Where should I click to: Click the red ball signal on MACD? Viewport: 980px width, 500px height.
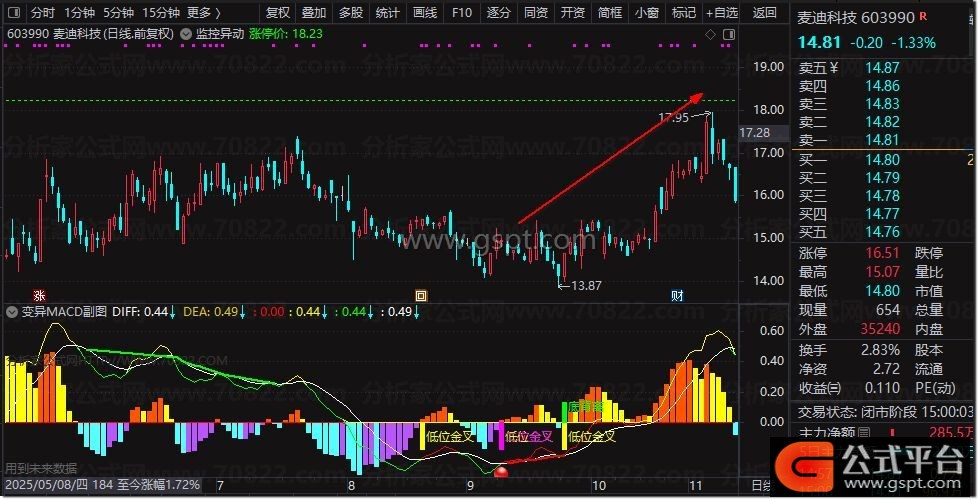pyautogui.click(x=502, y=472)
